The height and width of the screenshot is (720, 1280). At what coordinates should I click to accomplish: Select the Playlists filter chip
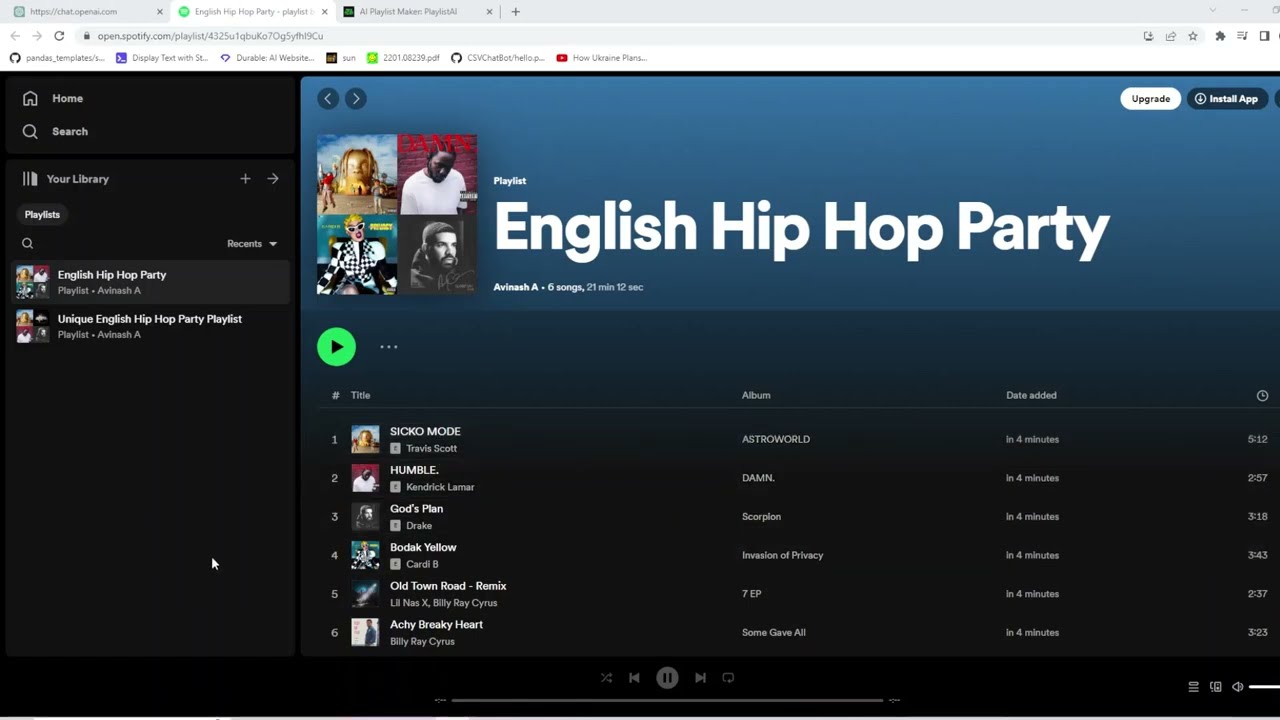point(42,214)
